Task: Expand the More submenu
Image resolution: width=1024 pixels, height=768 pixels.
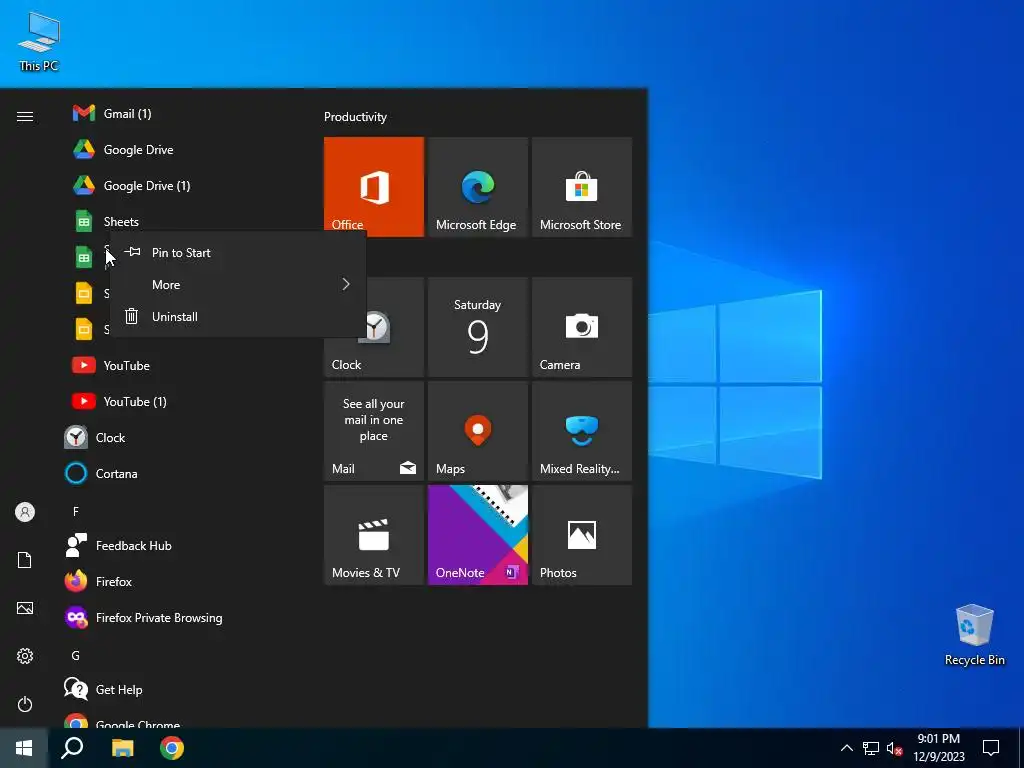Action: pos(238,284)
